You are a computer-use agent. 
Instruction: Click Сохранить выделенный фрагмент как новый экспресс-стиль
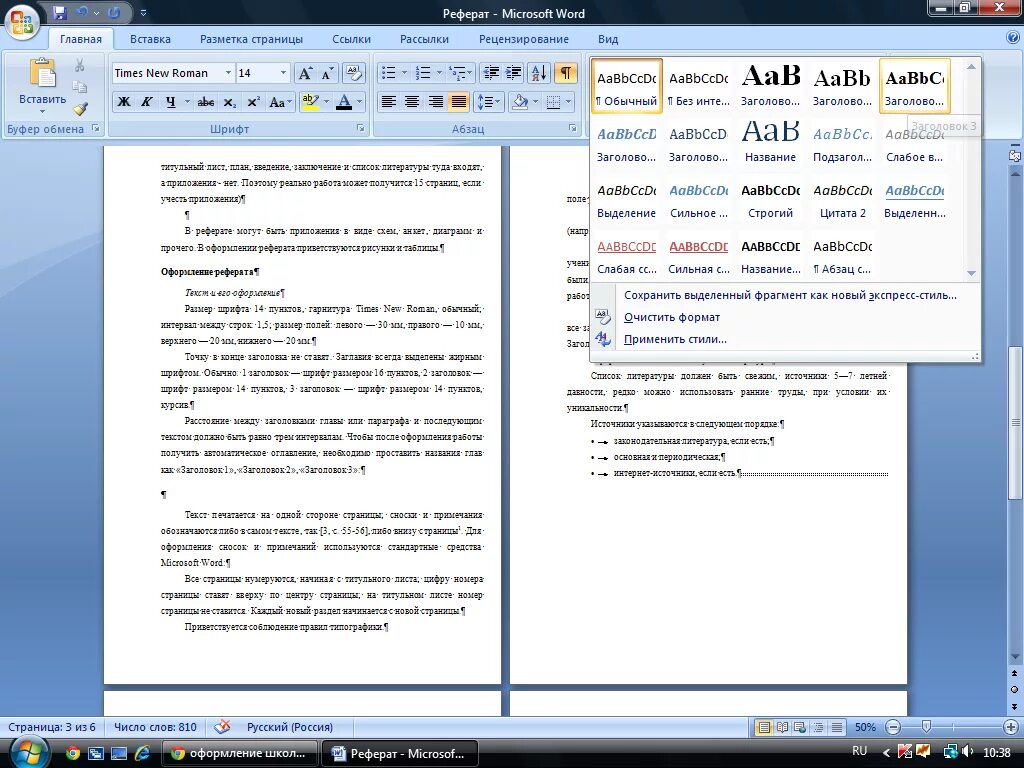(x=790, y=295)
